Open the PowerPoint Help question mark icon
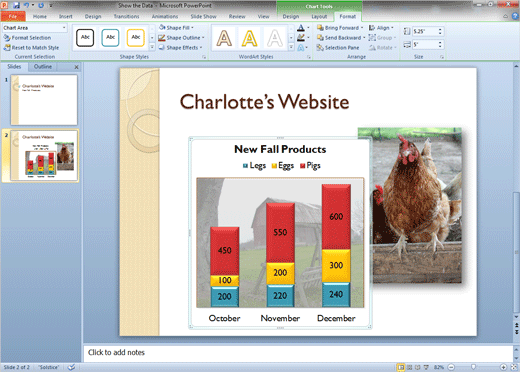This screenshot has width=520, height=372. coord(515,16)
